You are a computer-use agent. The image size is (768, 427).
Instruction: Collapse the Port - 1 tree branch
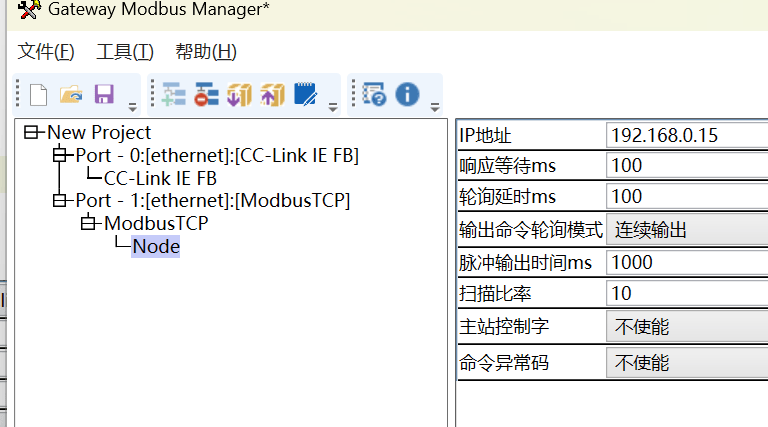pyautogui.click(x=59, y=200)
